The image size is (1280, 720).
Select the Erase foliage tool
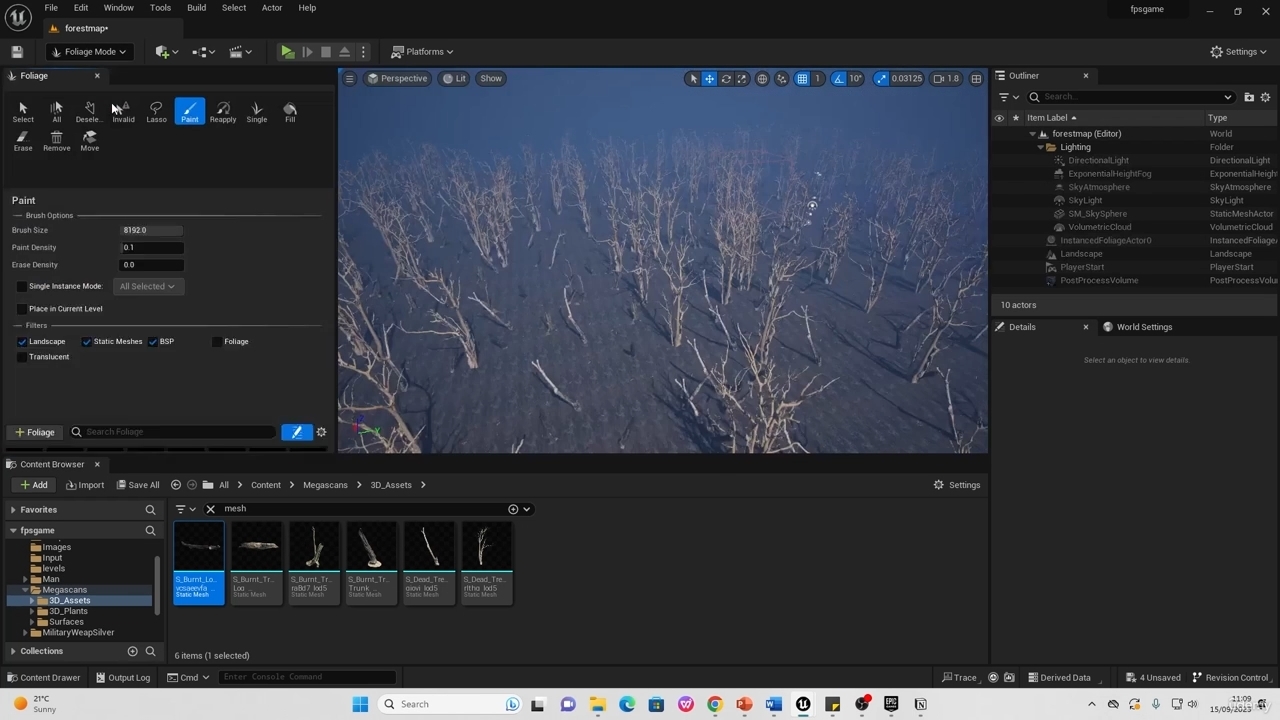23,141
